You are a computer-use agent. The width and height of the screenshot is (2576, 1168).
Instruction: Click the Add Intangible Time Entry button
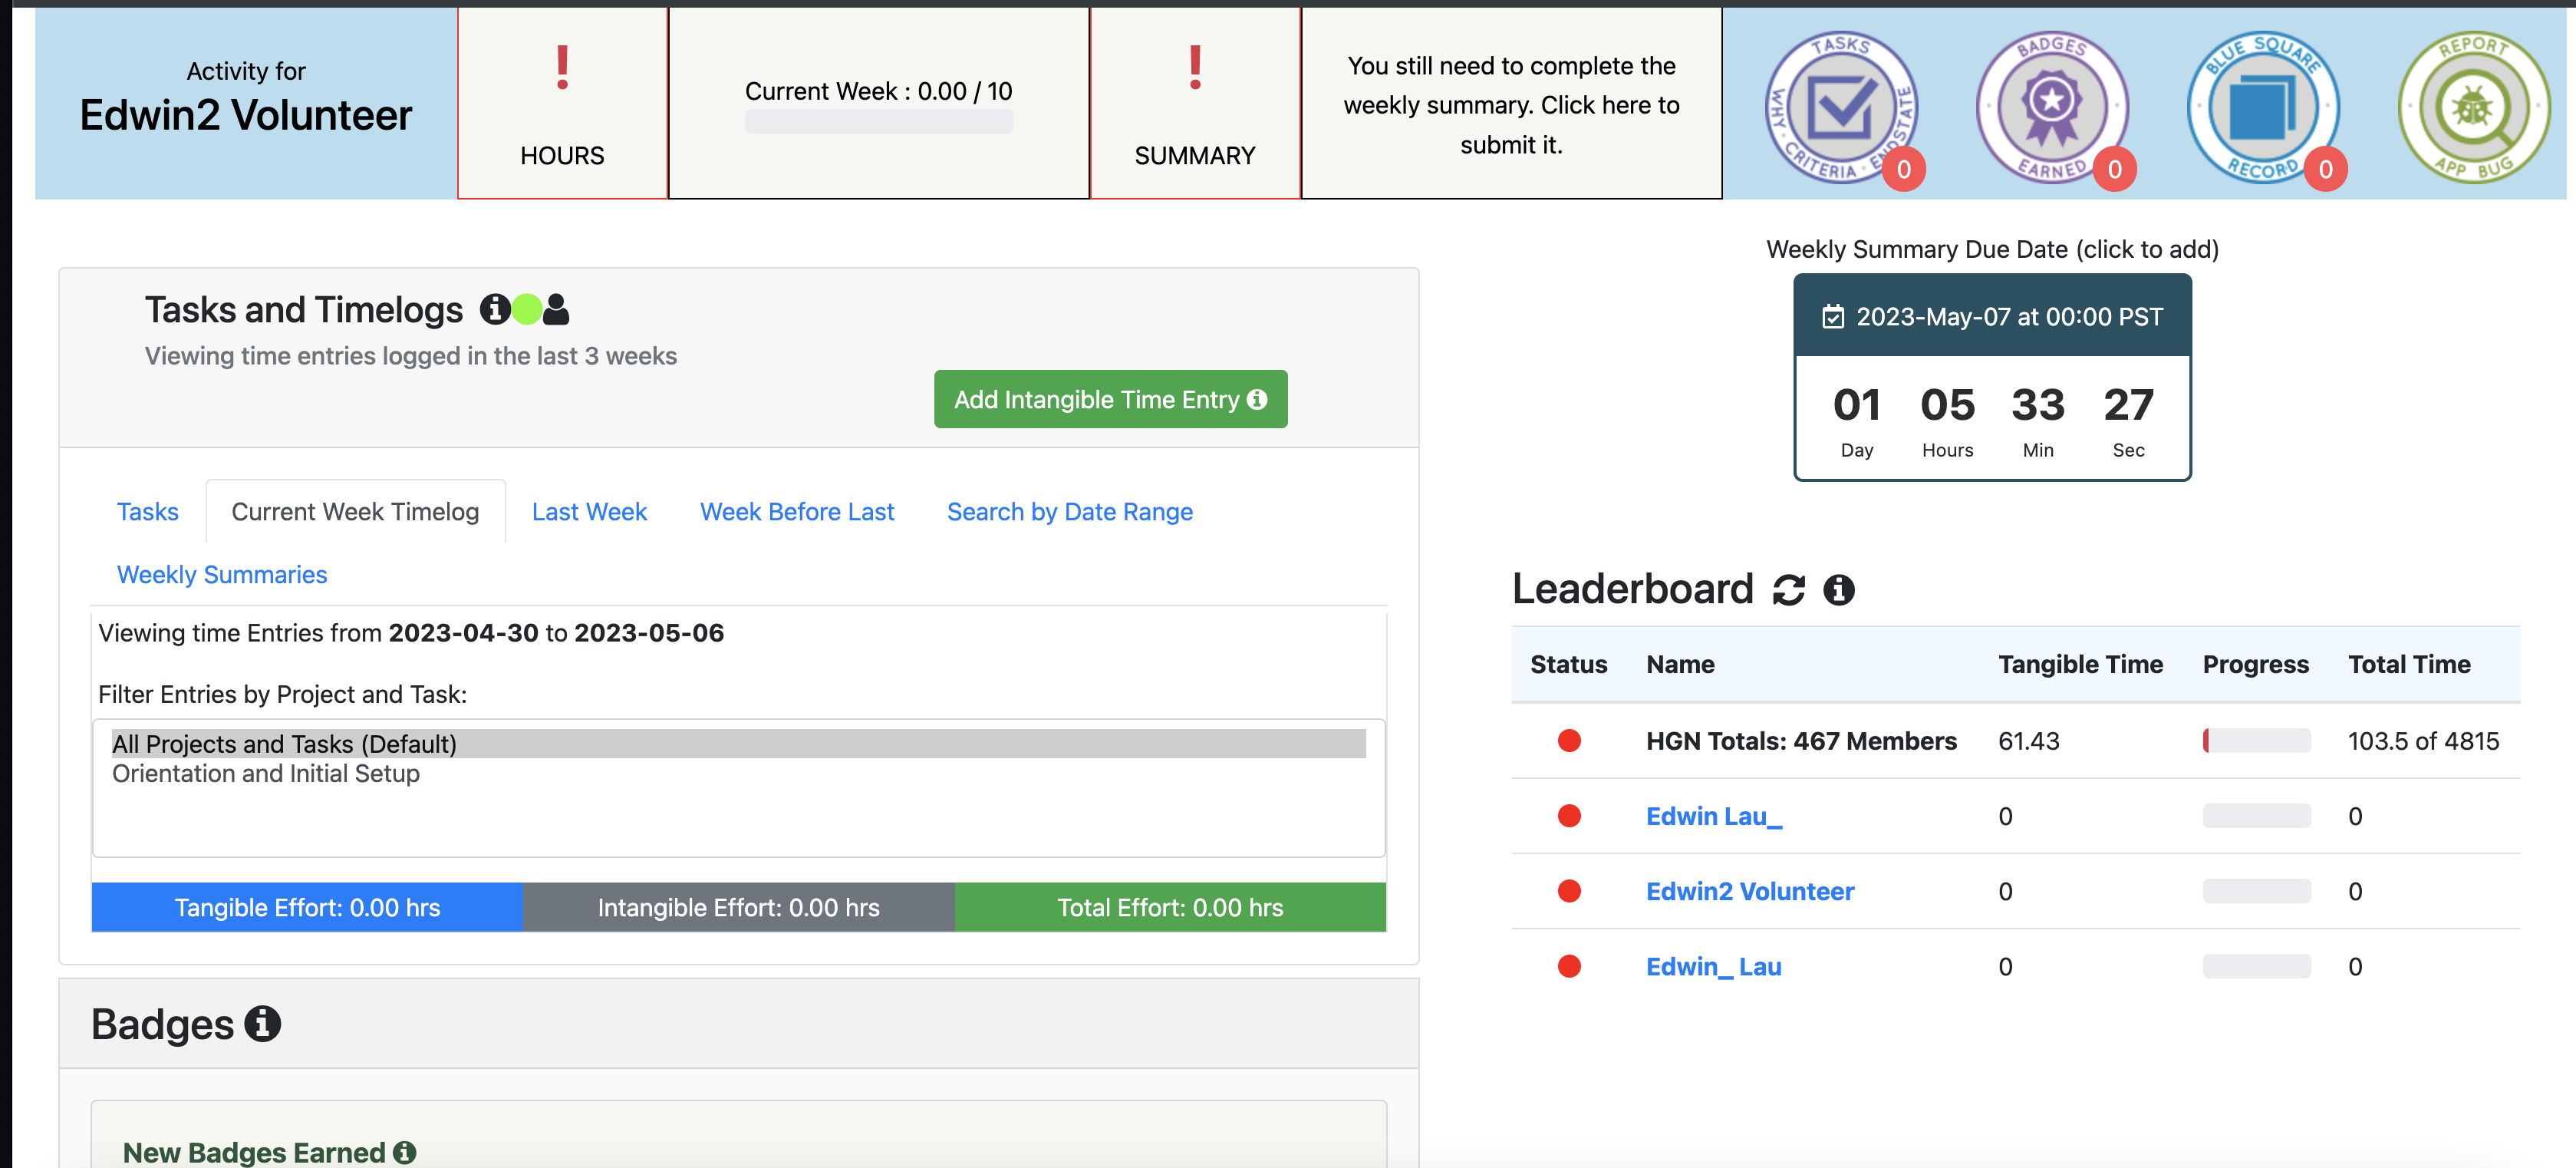[1111, 400]
